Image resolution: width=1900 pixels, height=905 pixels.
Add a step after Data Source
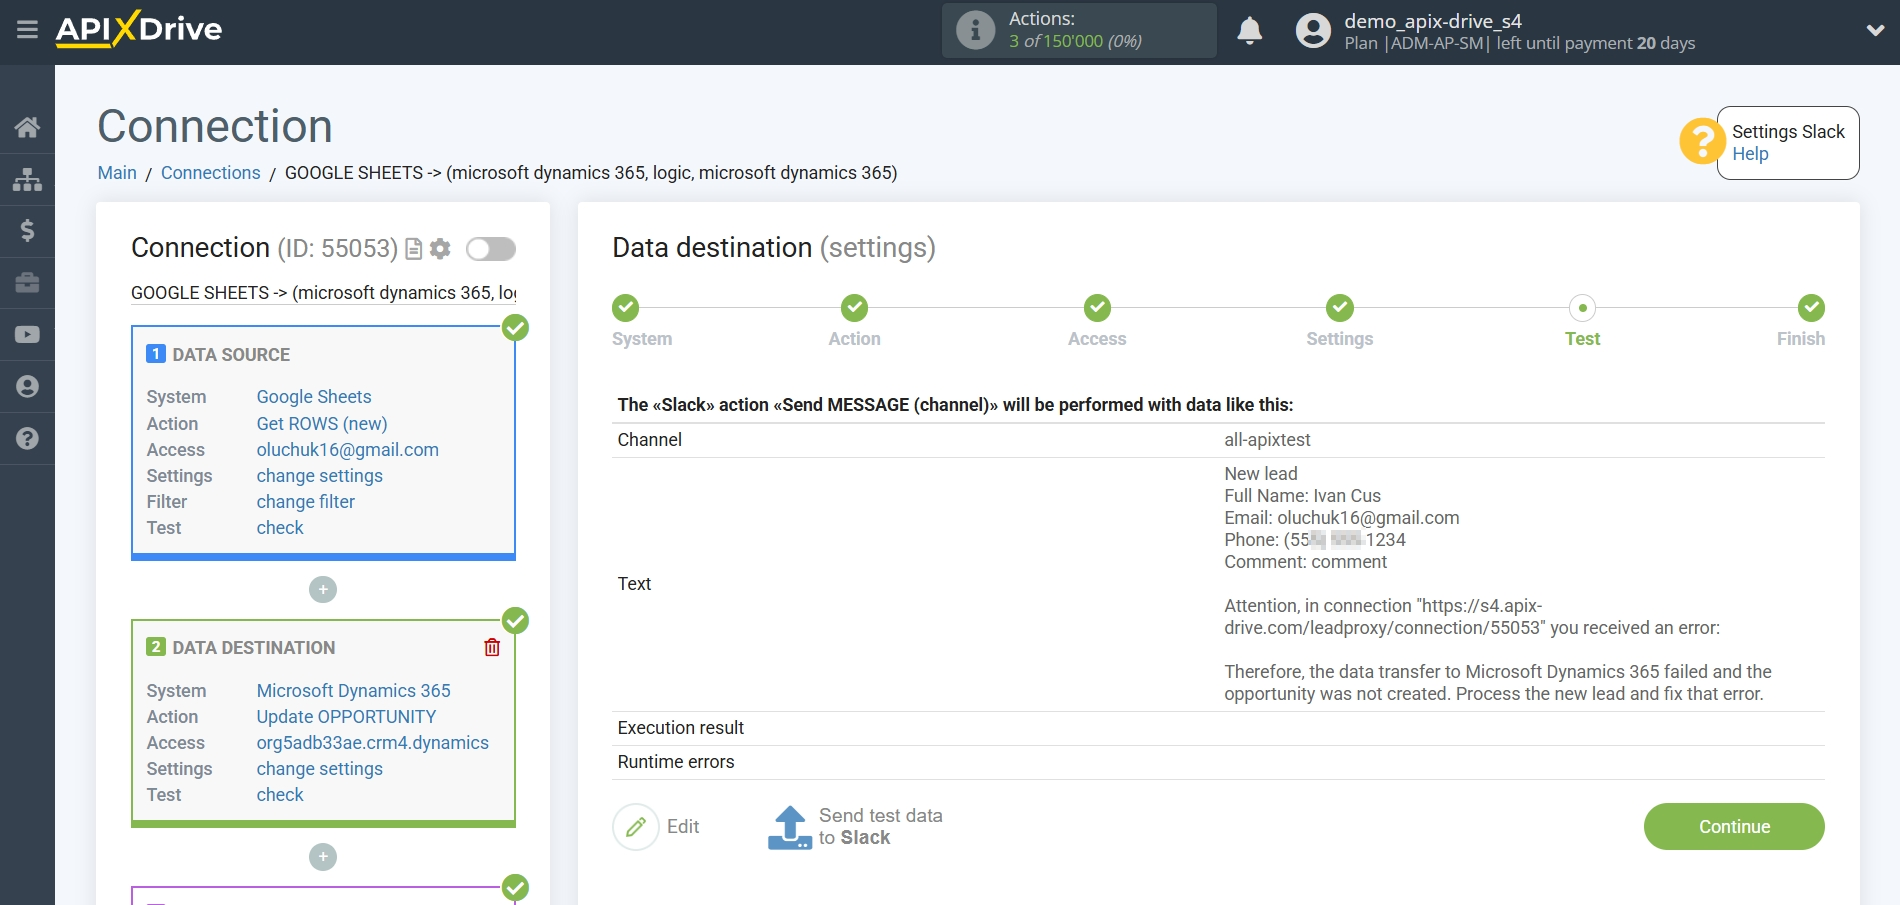[x=323, y=590]
